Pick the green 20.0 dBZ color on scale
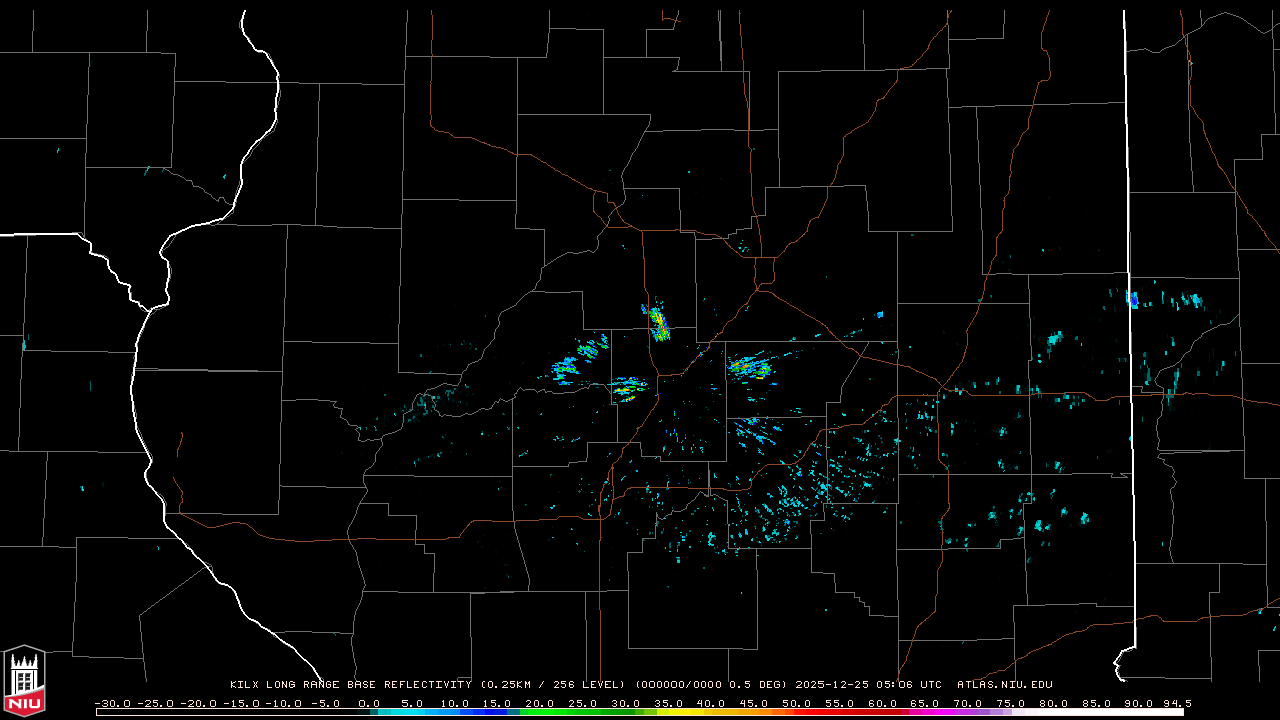 (x=540, y=712)
